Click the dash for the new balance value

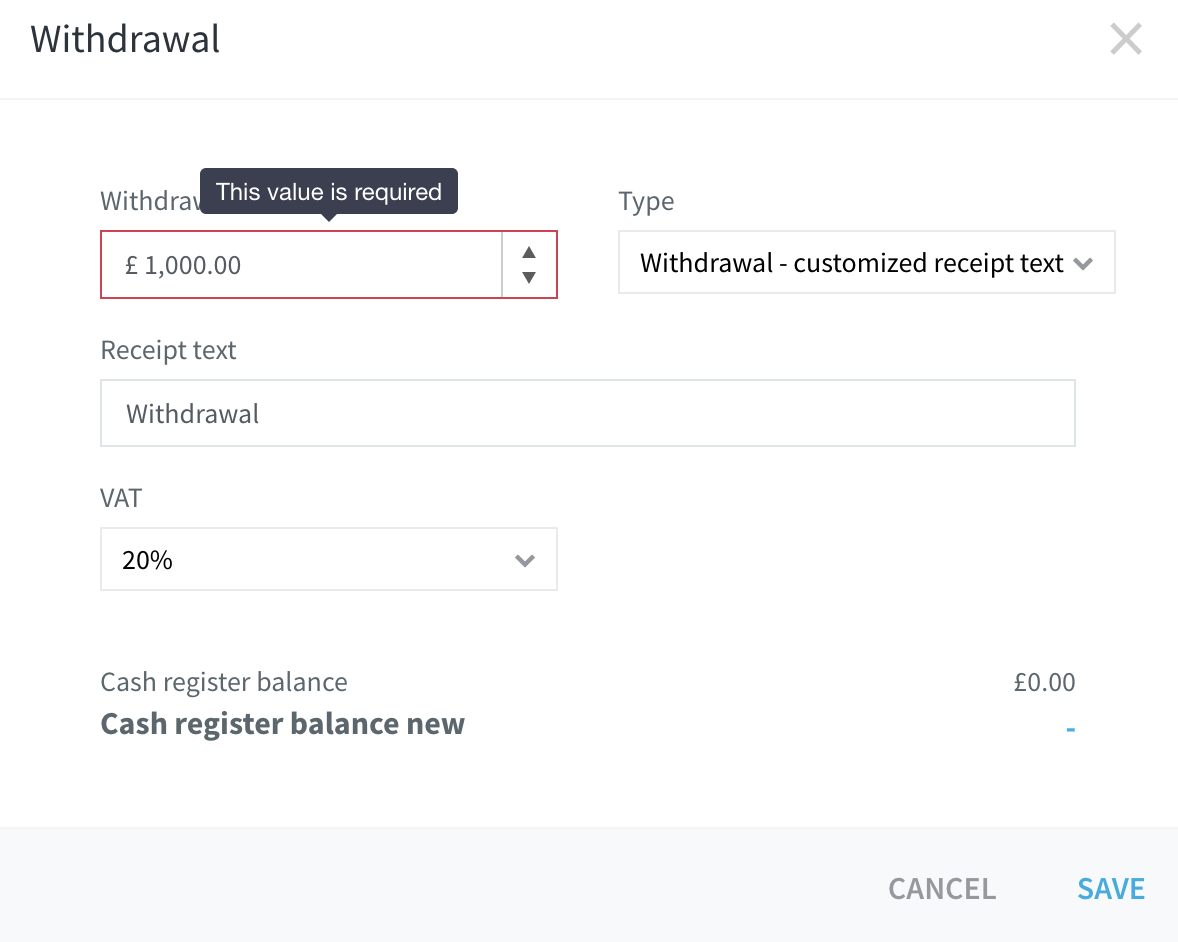[x=1071, y=729]
